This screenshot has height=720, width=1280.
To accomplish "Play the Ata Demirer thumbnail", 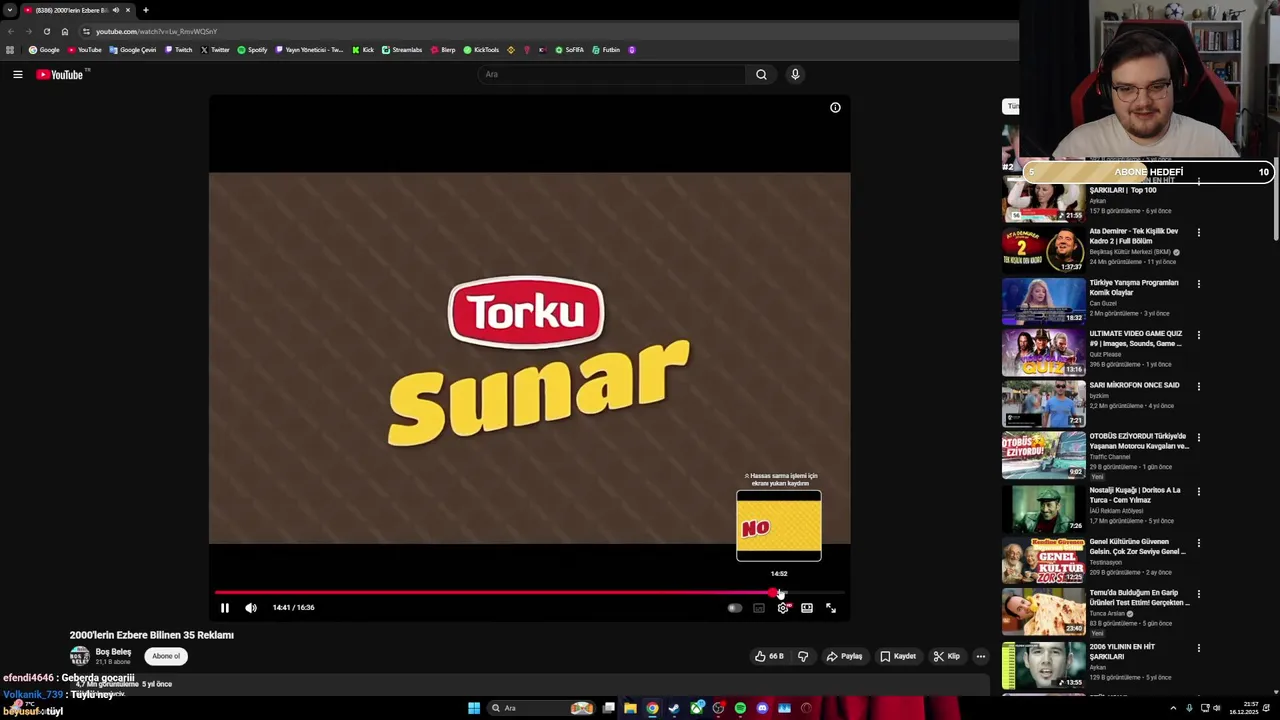I will (x=1043, y=249).
